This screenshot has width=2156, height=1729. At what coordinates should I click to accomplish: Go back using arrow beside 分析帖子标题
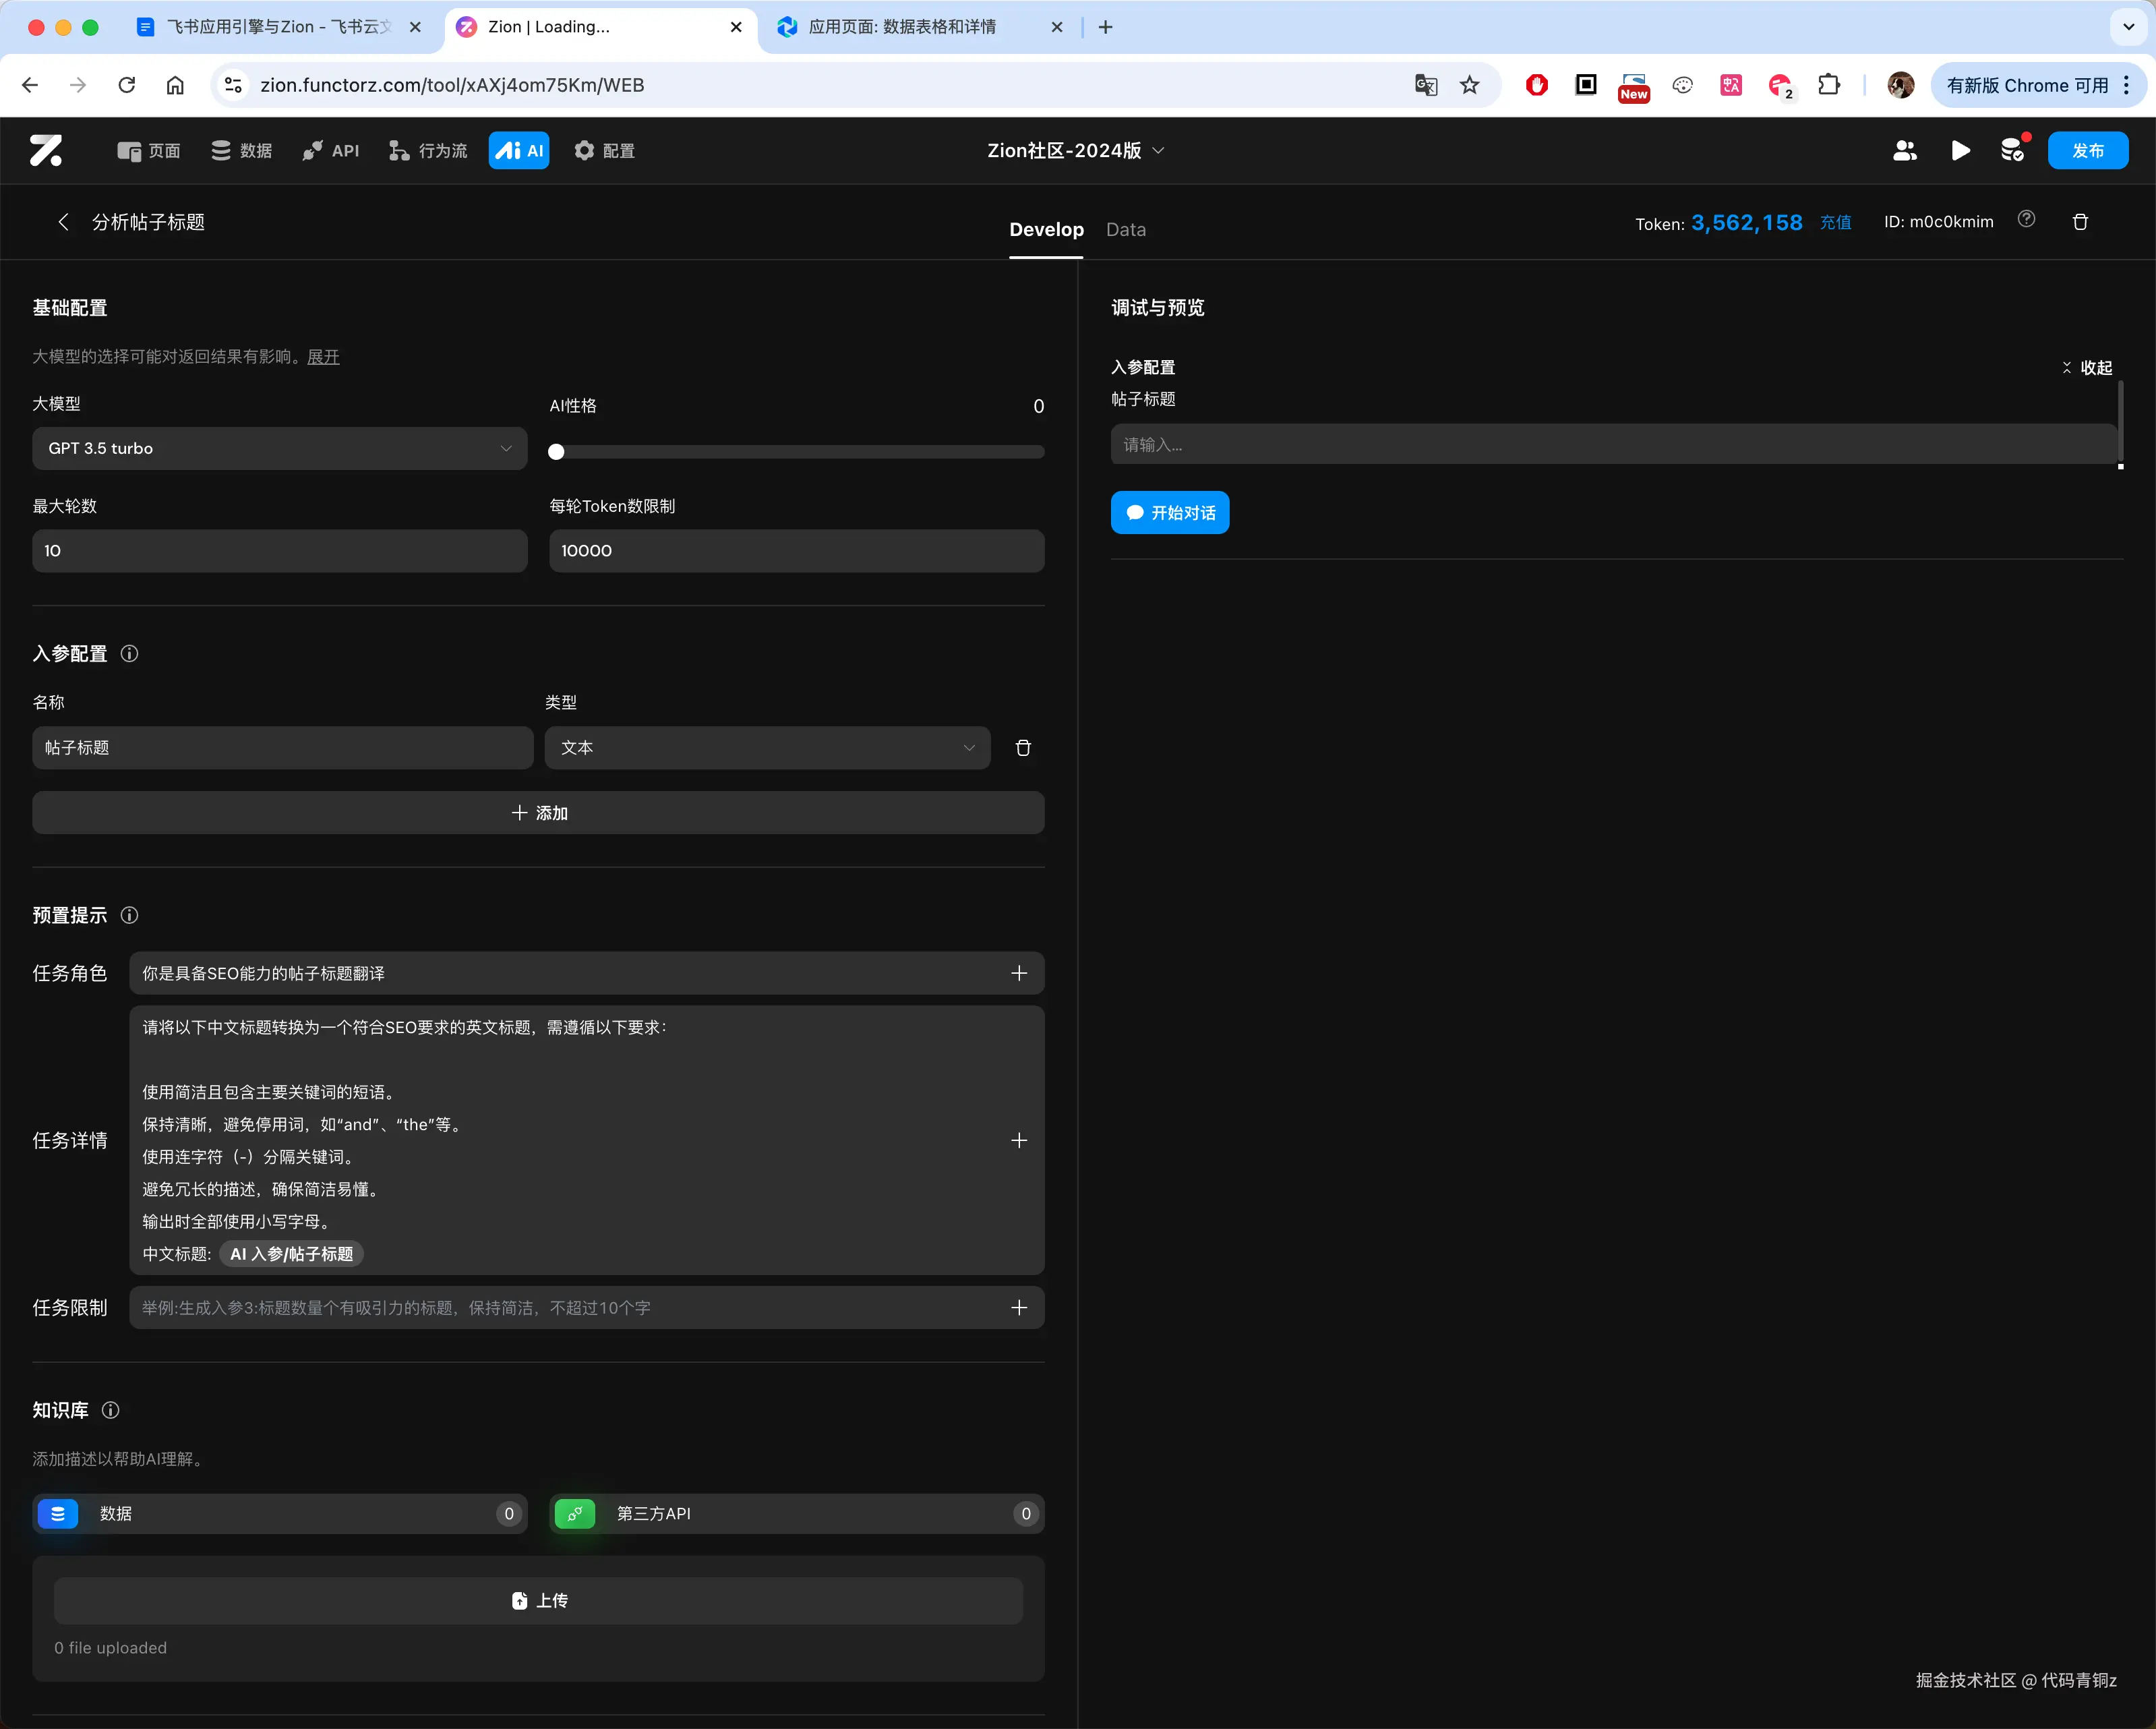[64, 222]
